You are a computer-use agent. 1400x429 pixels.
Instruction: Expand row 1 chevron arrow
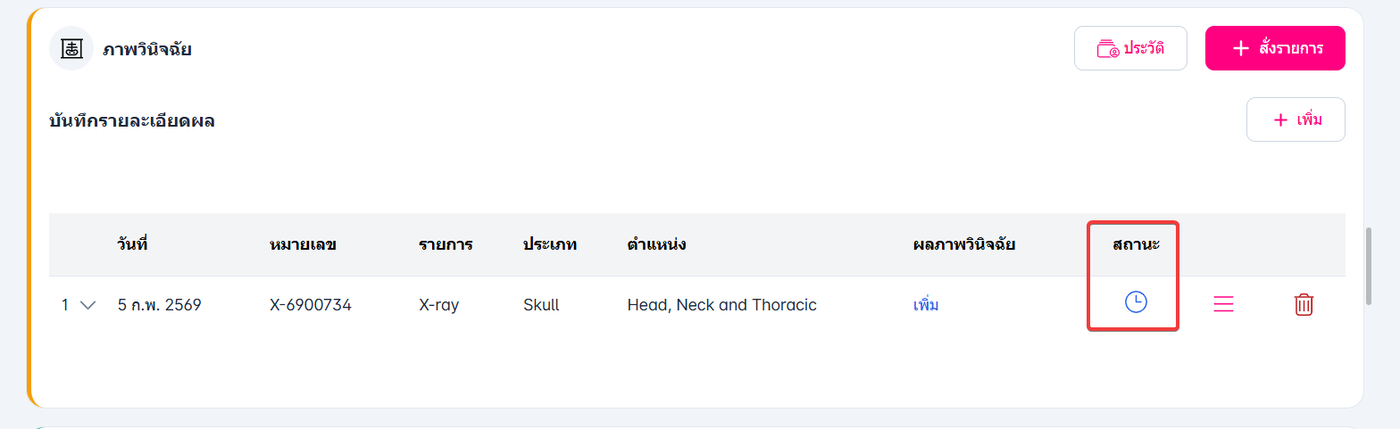pos(87,305)
